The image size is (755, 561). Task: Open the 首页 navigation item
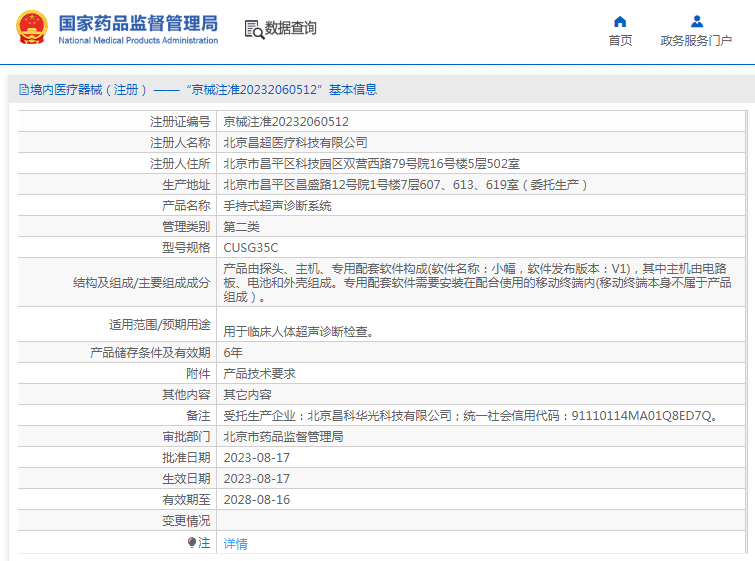click(620, 41)
